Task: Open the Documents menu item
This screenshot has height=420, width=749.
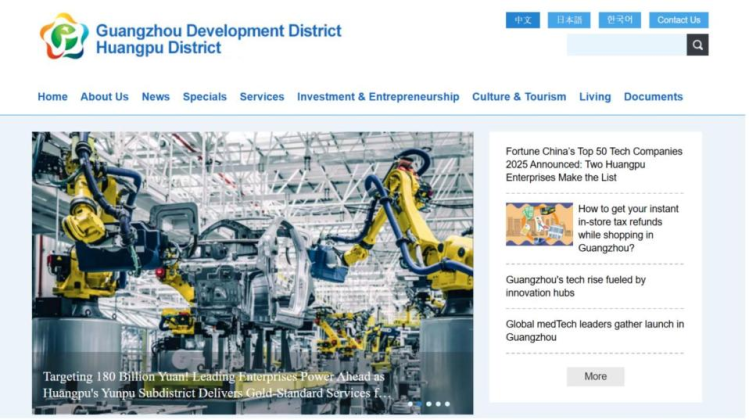Action: pos(653,97)
